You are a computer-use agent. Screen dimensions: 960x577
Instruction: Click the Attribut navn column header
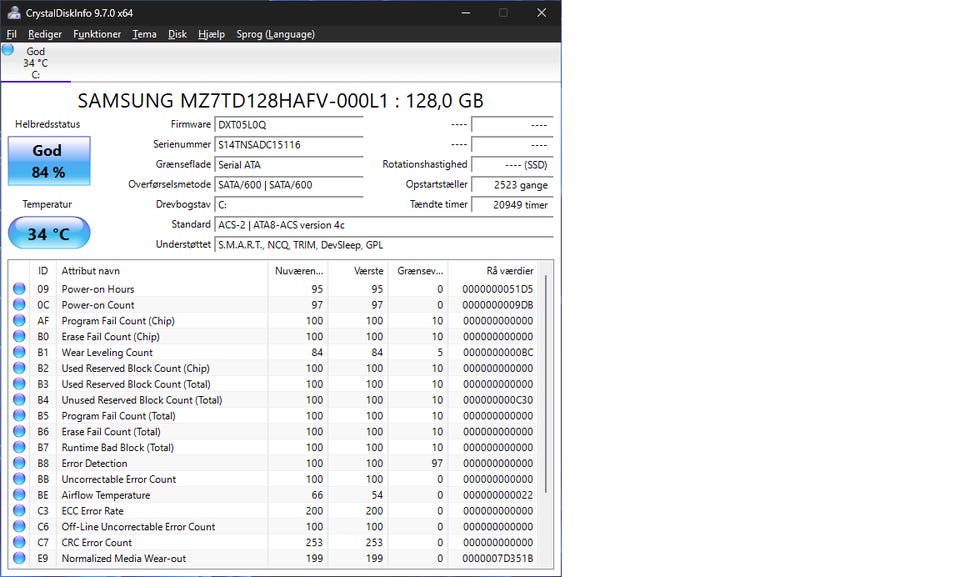(x=160, y=271)
